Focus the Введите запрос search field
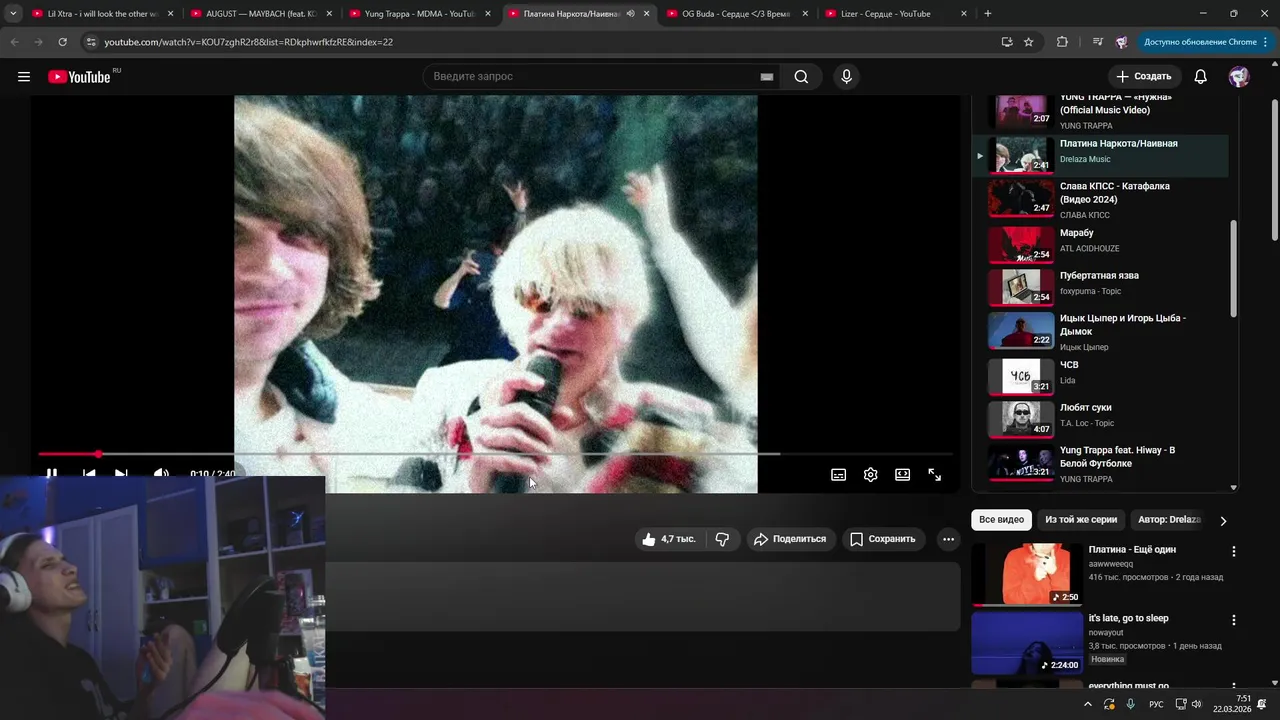The width and height of the screenshot is (1280, 720). point(590,77)
